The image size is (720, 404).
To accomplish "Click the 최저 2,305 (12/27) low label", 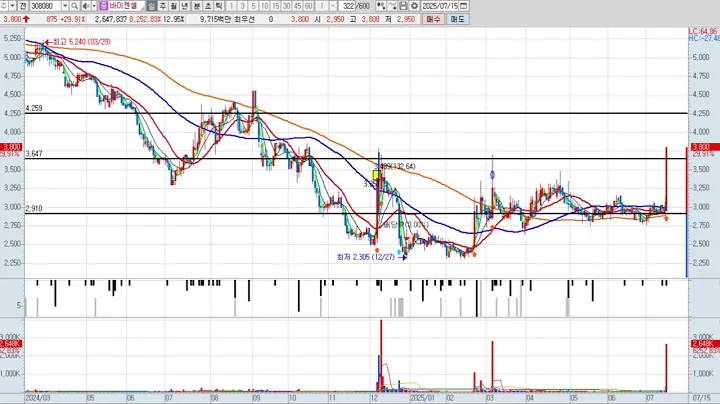I will tap(366, 257).
